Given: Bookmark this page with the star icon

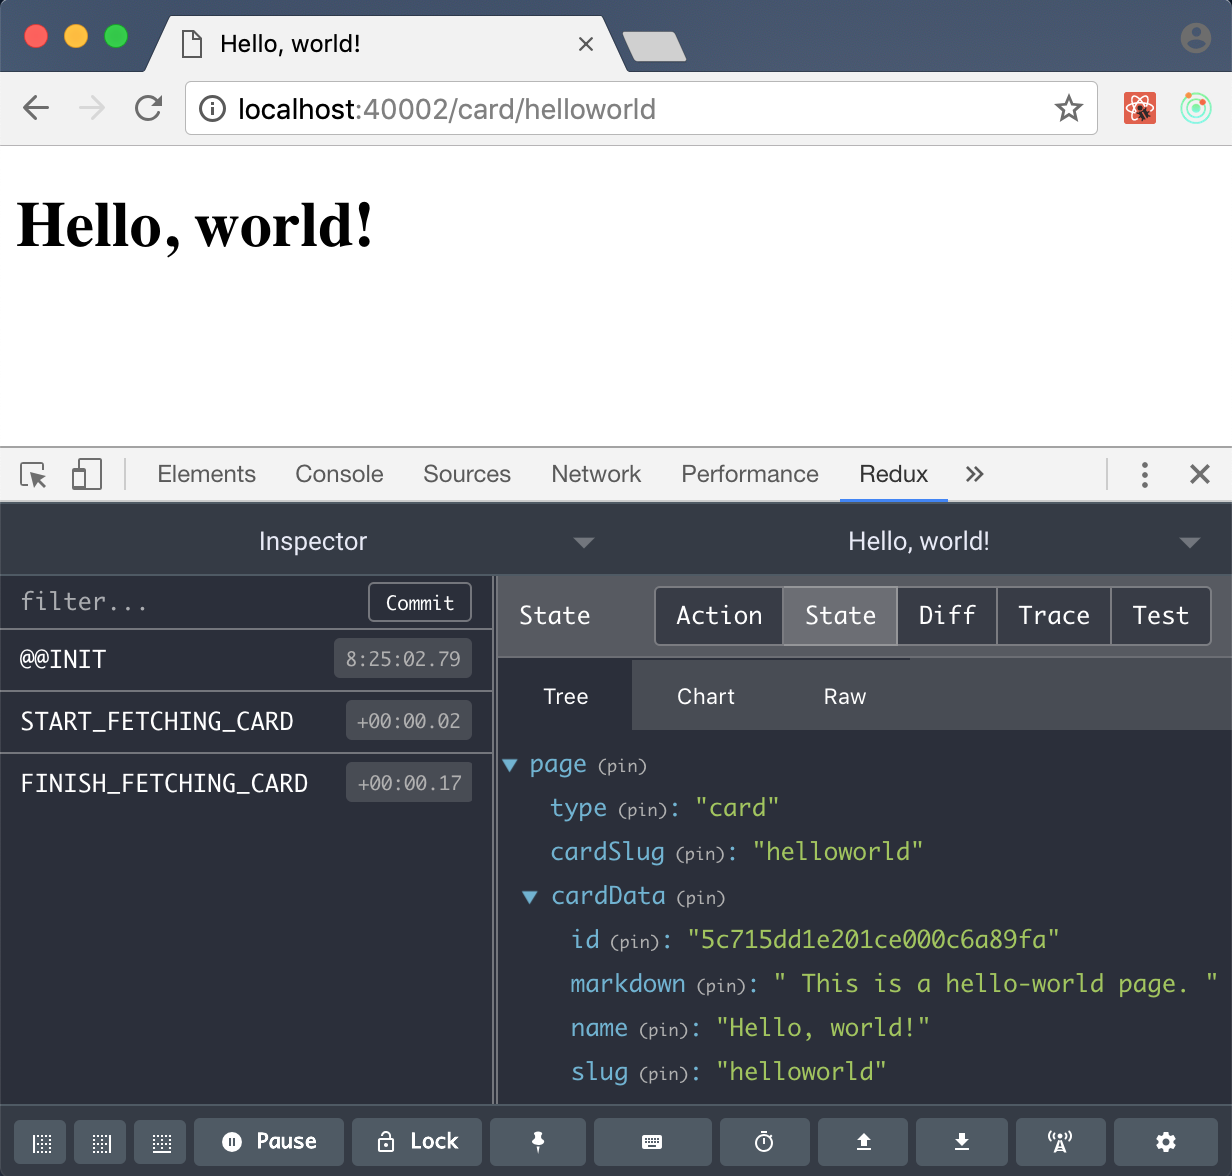Looking at the screenshot, I should pos(1069,108).
